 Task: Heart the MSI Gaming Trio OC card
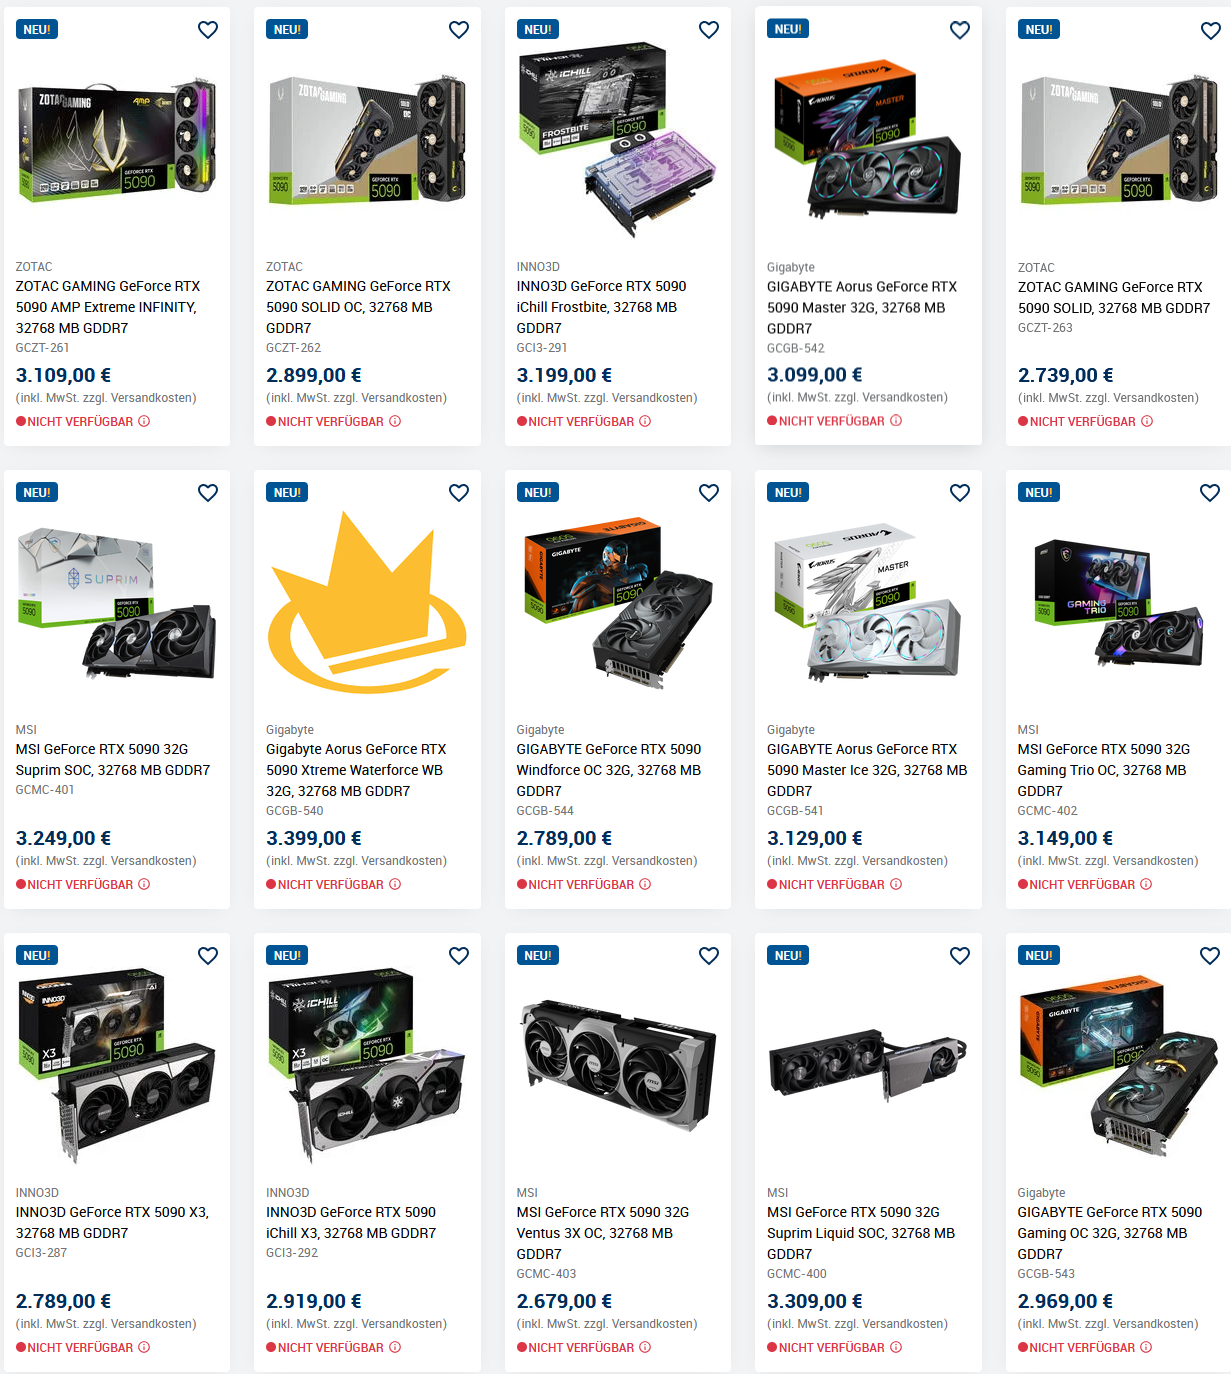pos(1210,493)
